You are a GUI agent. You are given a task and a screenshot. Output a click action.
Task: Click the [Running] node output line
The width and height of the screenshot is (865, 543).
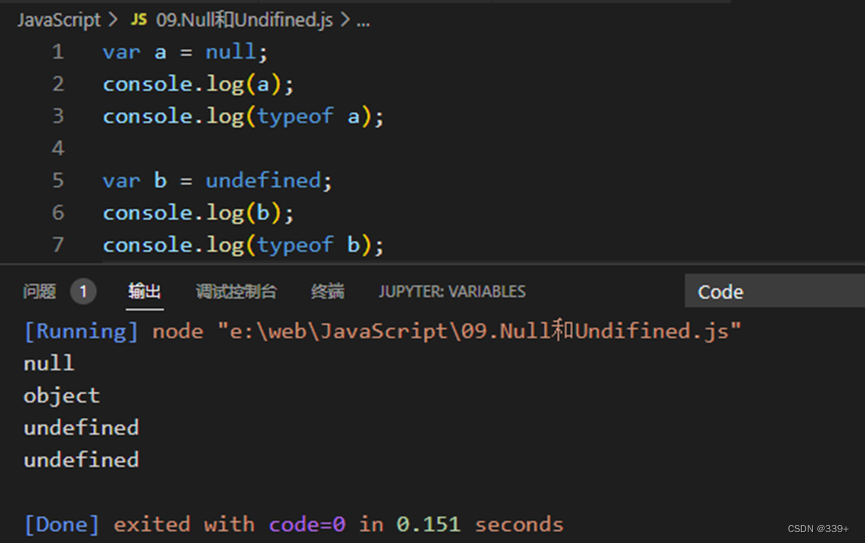(x=383, y=331)
